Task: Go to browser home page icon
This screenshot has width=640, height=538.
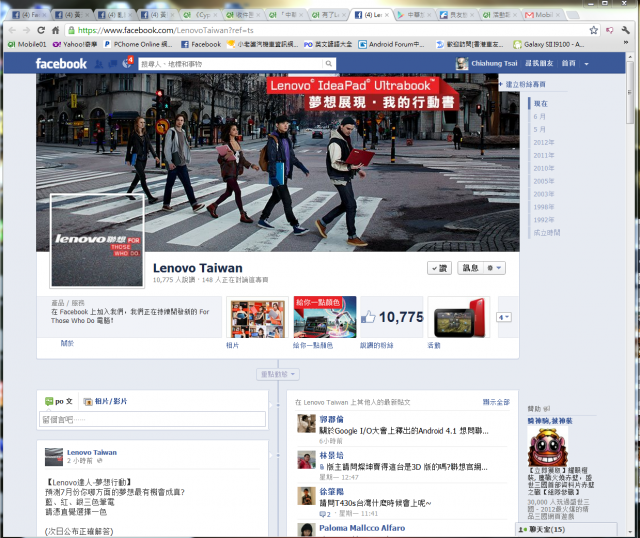Action: tap(56, 30)
